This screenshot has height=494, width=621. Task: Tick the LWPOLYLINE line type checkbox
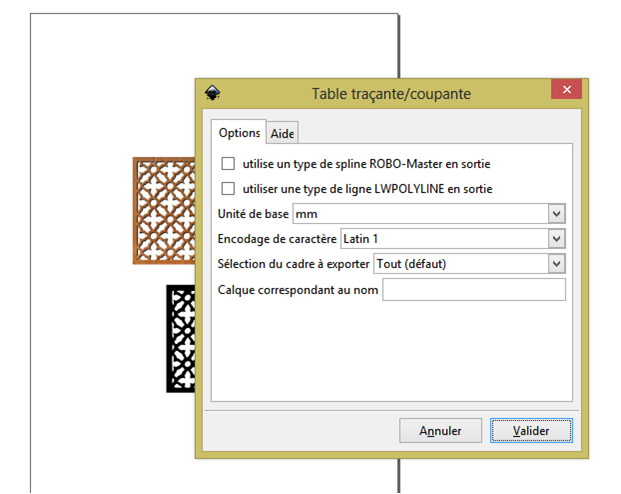tap(228, 189)
